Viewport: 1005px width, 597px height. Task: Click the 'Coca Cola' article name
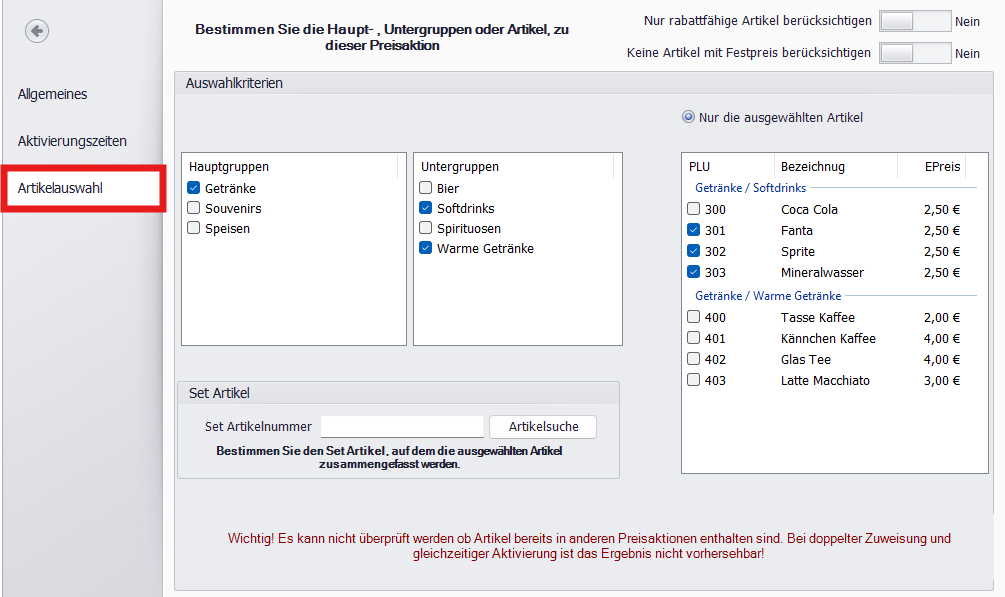coord(809,210)
